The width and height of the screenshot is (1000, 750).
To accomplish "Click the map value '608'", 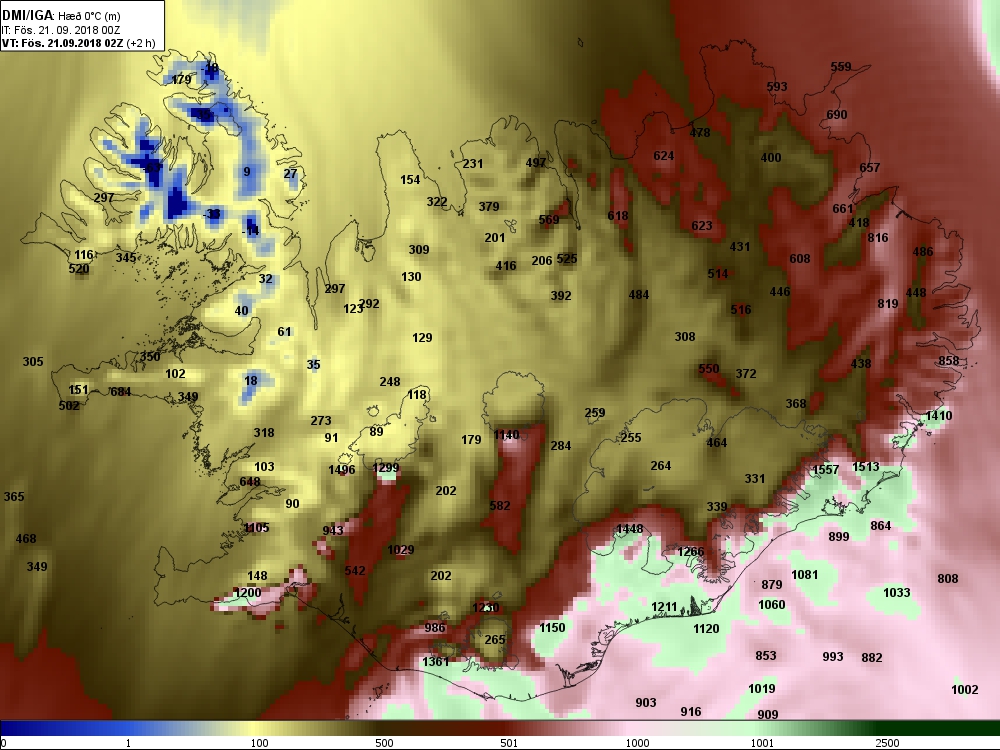I will tap(800, 259).
